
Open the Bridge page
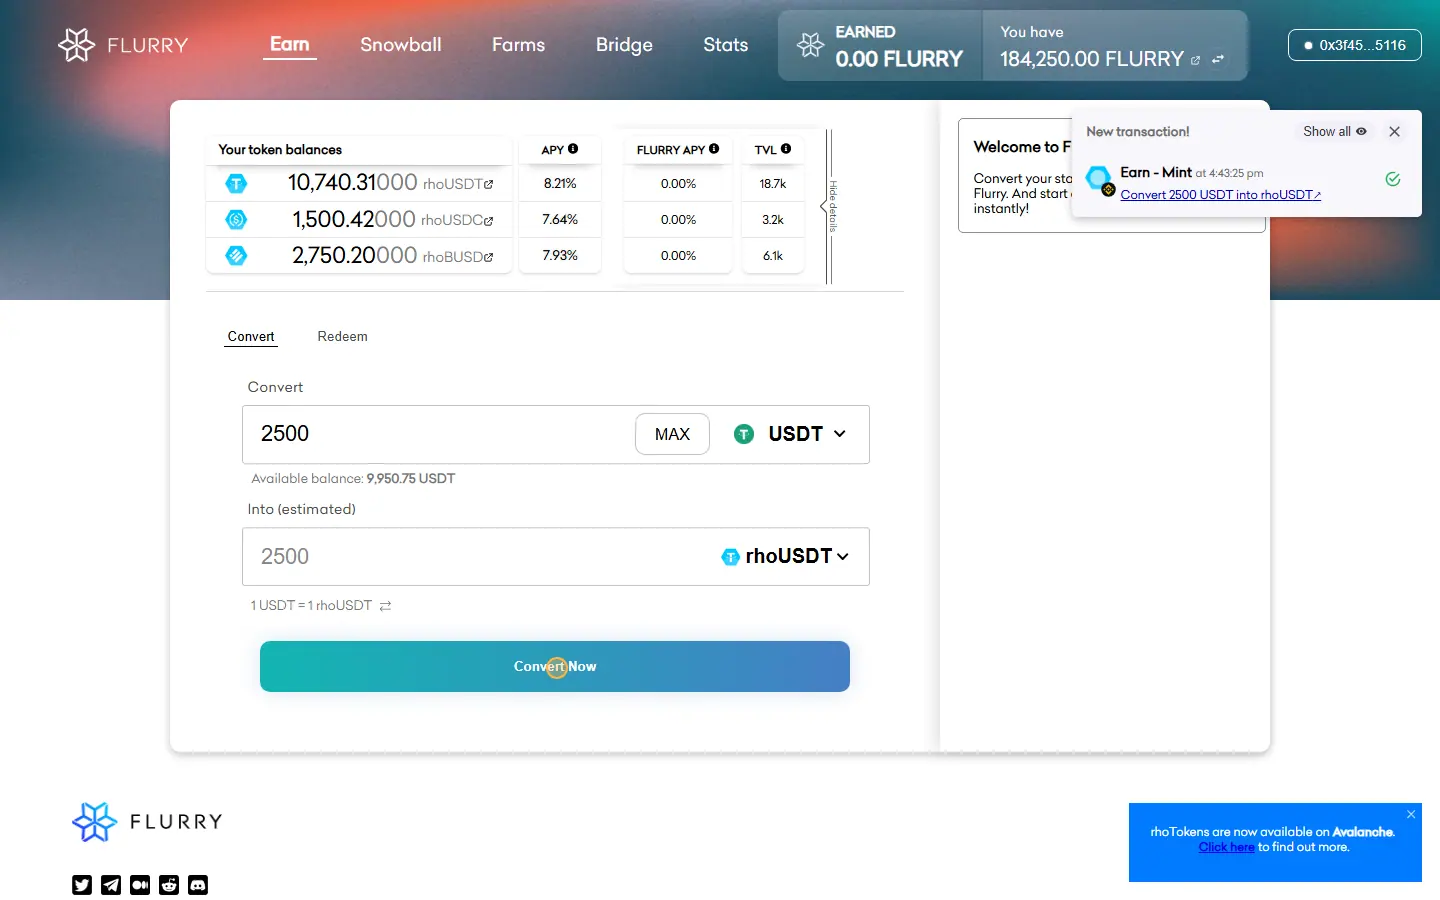pyautogui.click(x=624, y=45)
